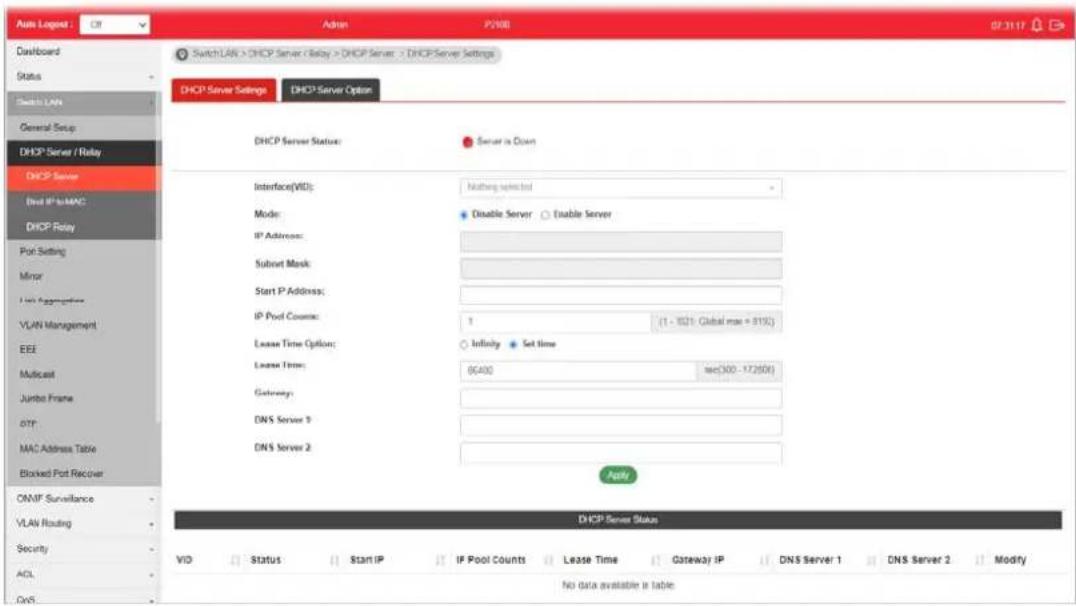Open Mirror page
1076x606 pixels.
(82, 277)
